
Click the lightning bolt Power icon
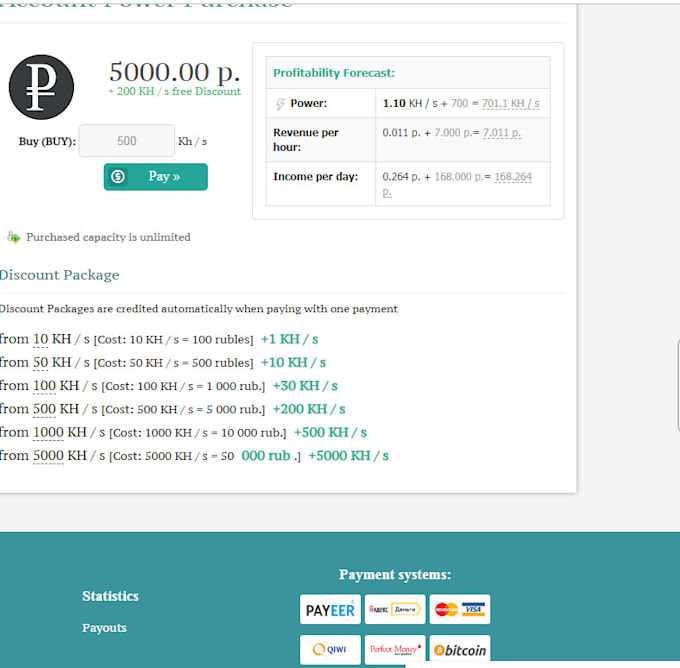[280, 104]
